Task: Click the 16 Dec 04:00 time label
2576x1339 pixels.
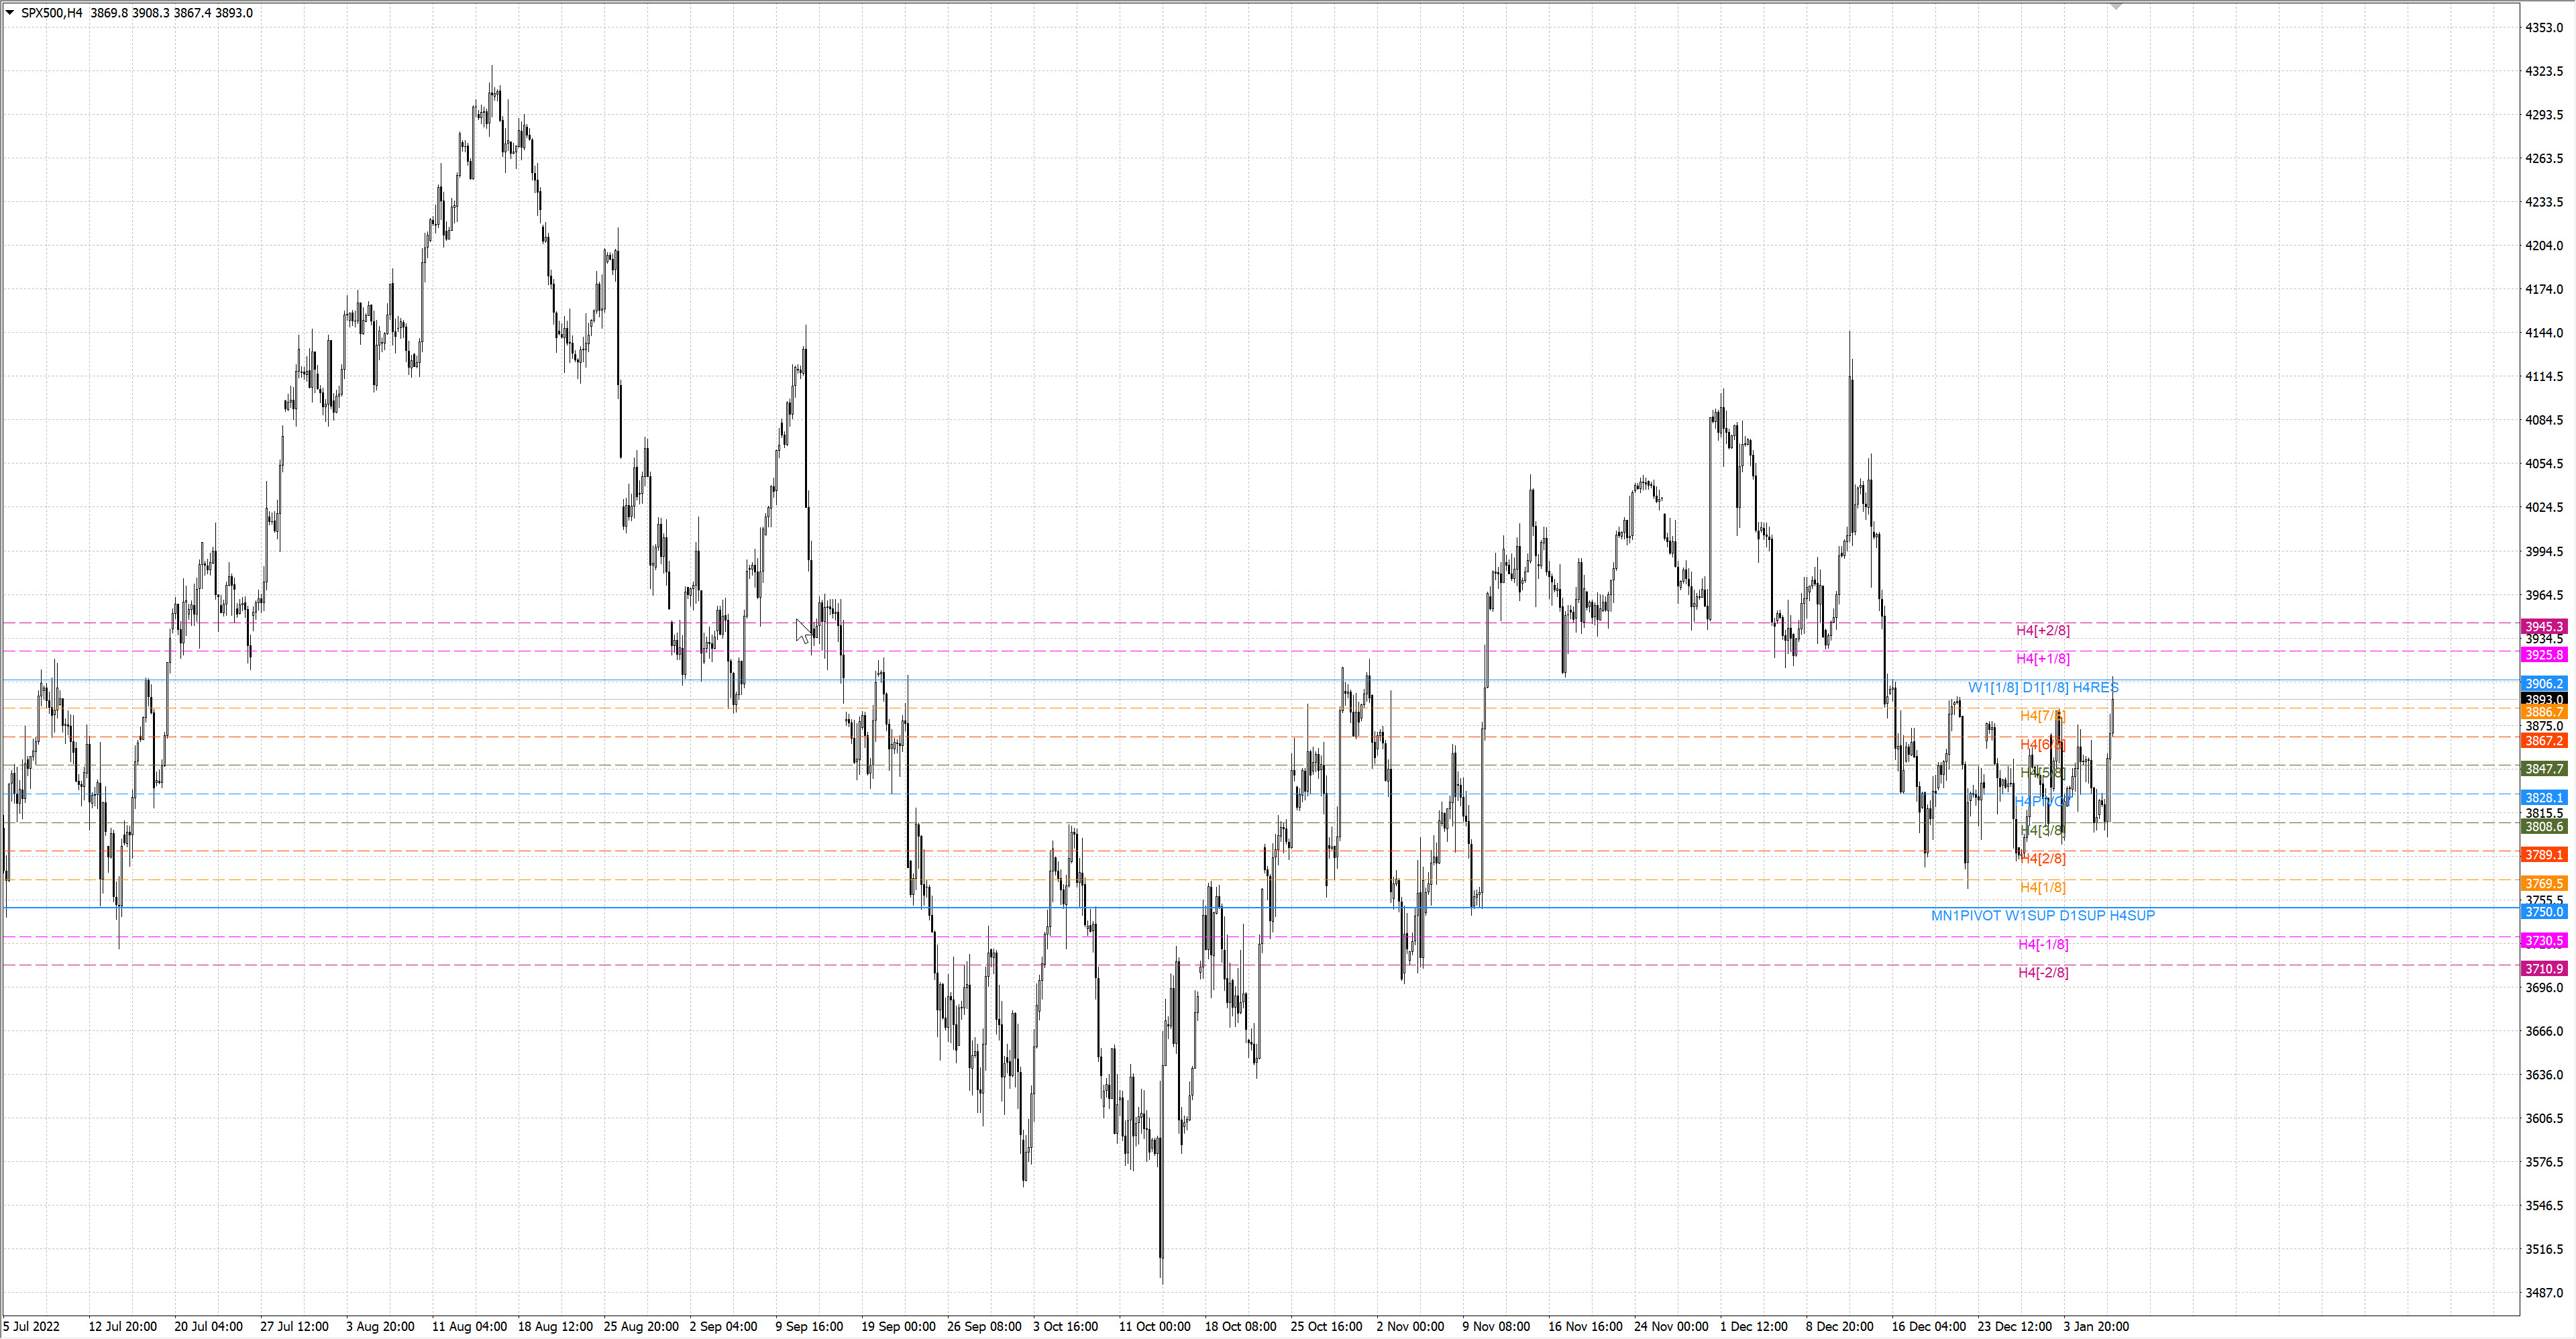Action: (1929, 1327)
